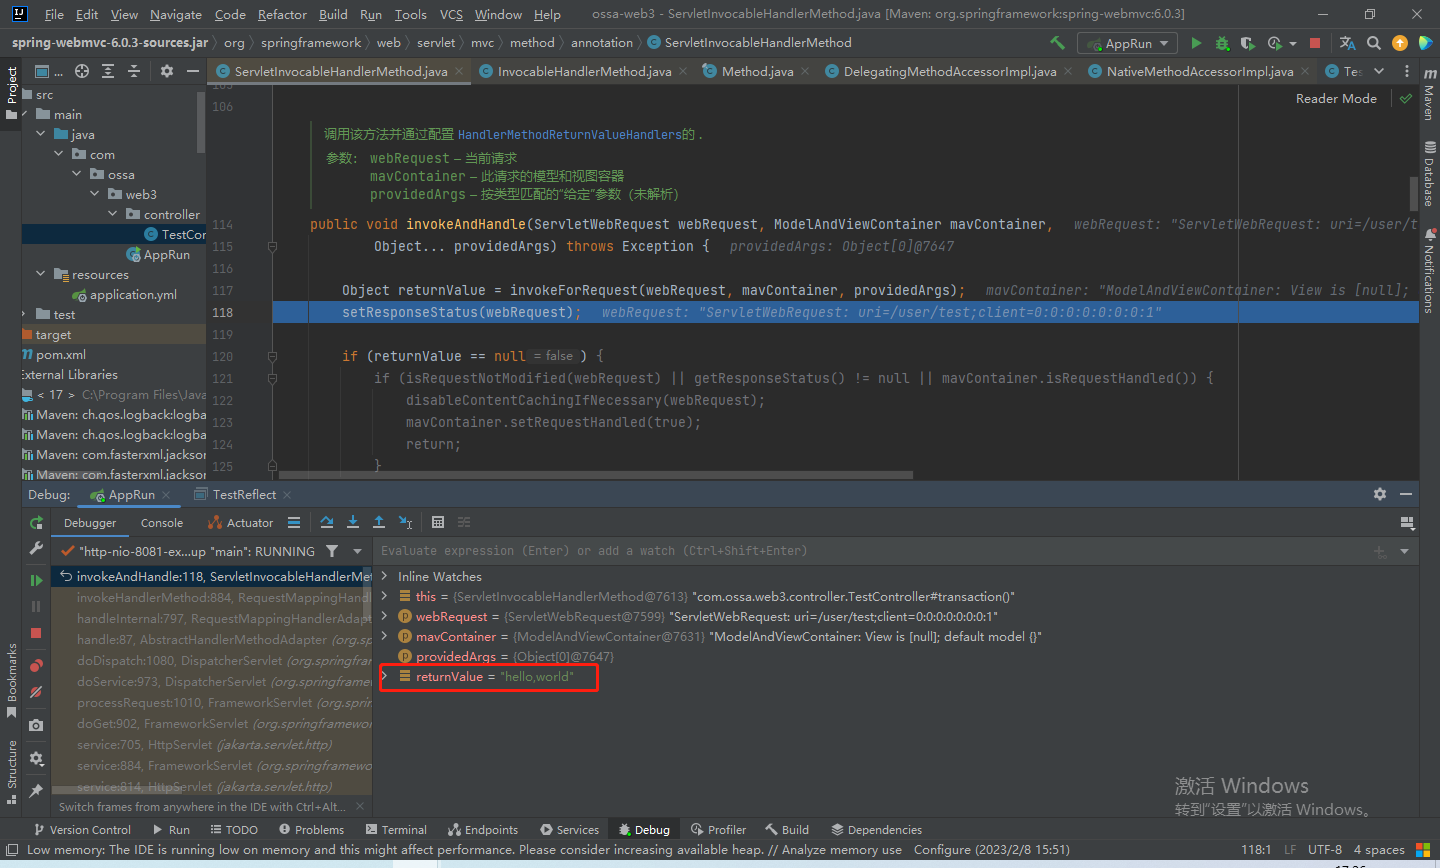
Task: Open Search Everywhere magnifier icon
Action: coord(1374,43)
